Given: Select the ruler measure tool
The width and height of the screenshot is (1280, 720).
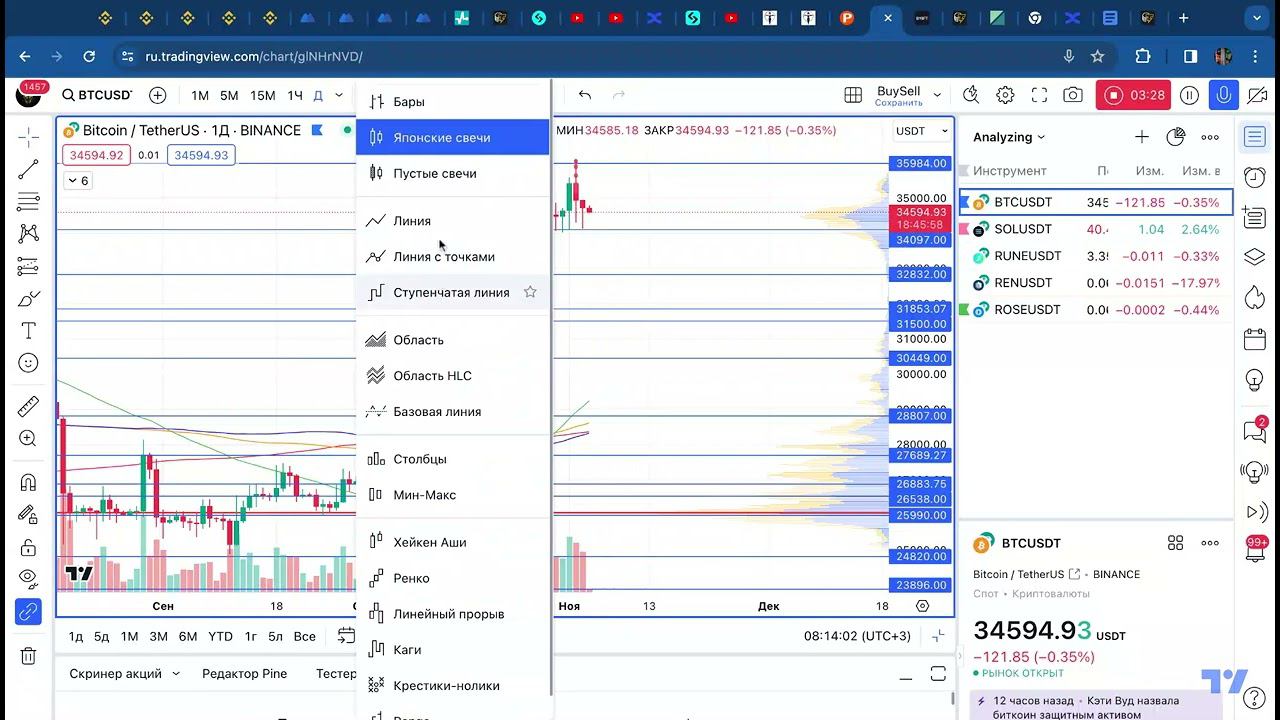Looking at the screenshot, I should pos(28,406).
